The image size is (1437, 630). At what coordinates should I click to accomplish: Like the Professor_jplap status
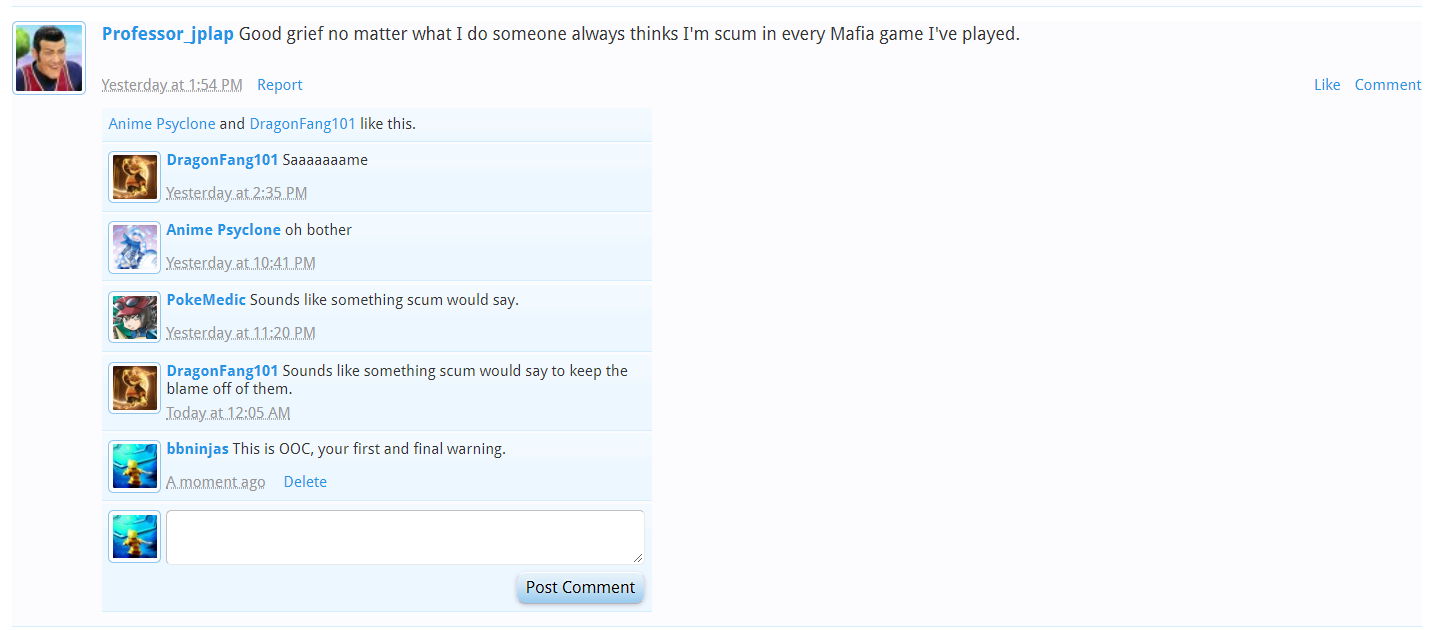[1327, 85]
